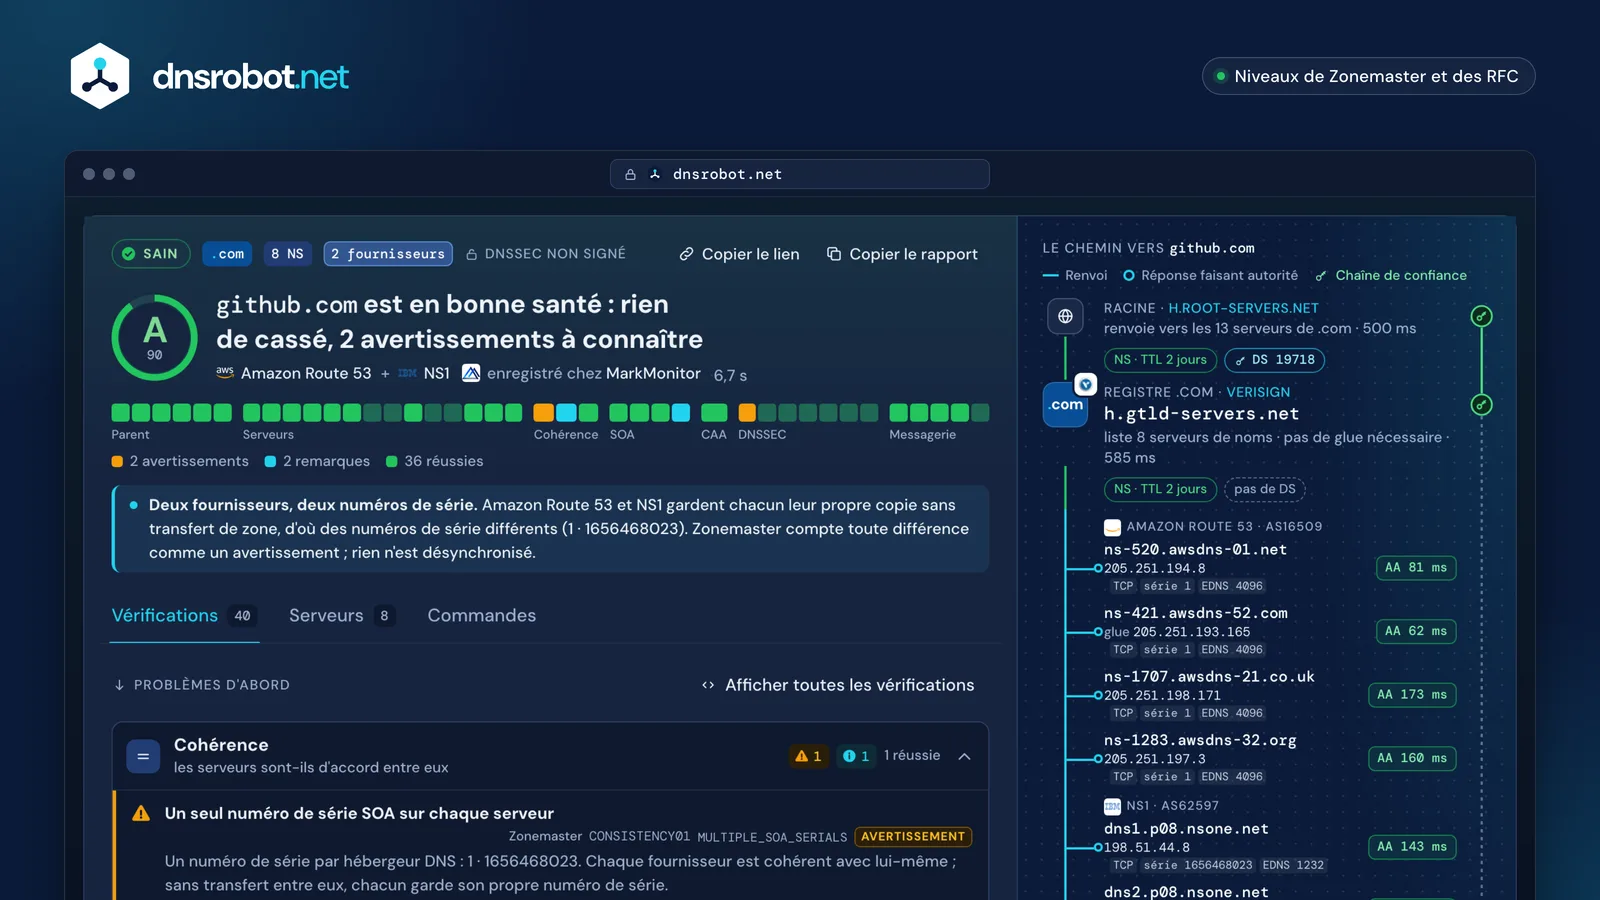1600x900 pixels.
Task: Click the AWS logo beside Amazon Route 53
Action: 225,372
